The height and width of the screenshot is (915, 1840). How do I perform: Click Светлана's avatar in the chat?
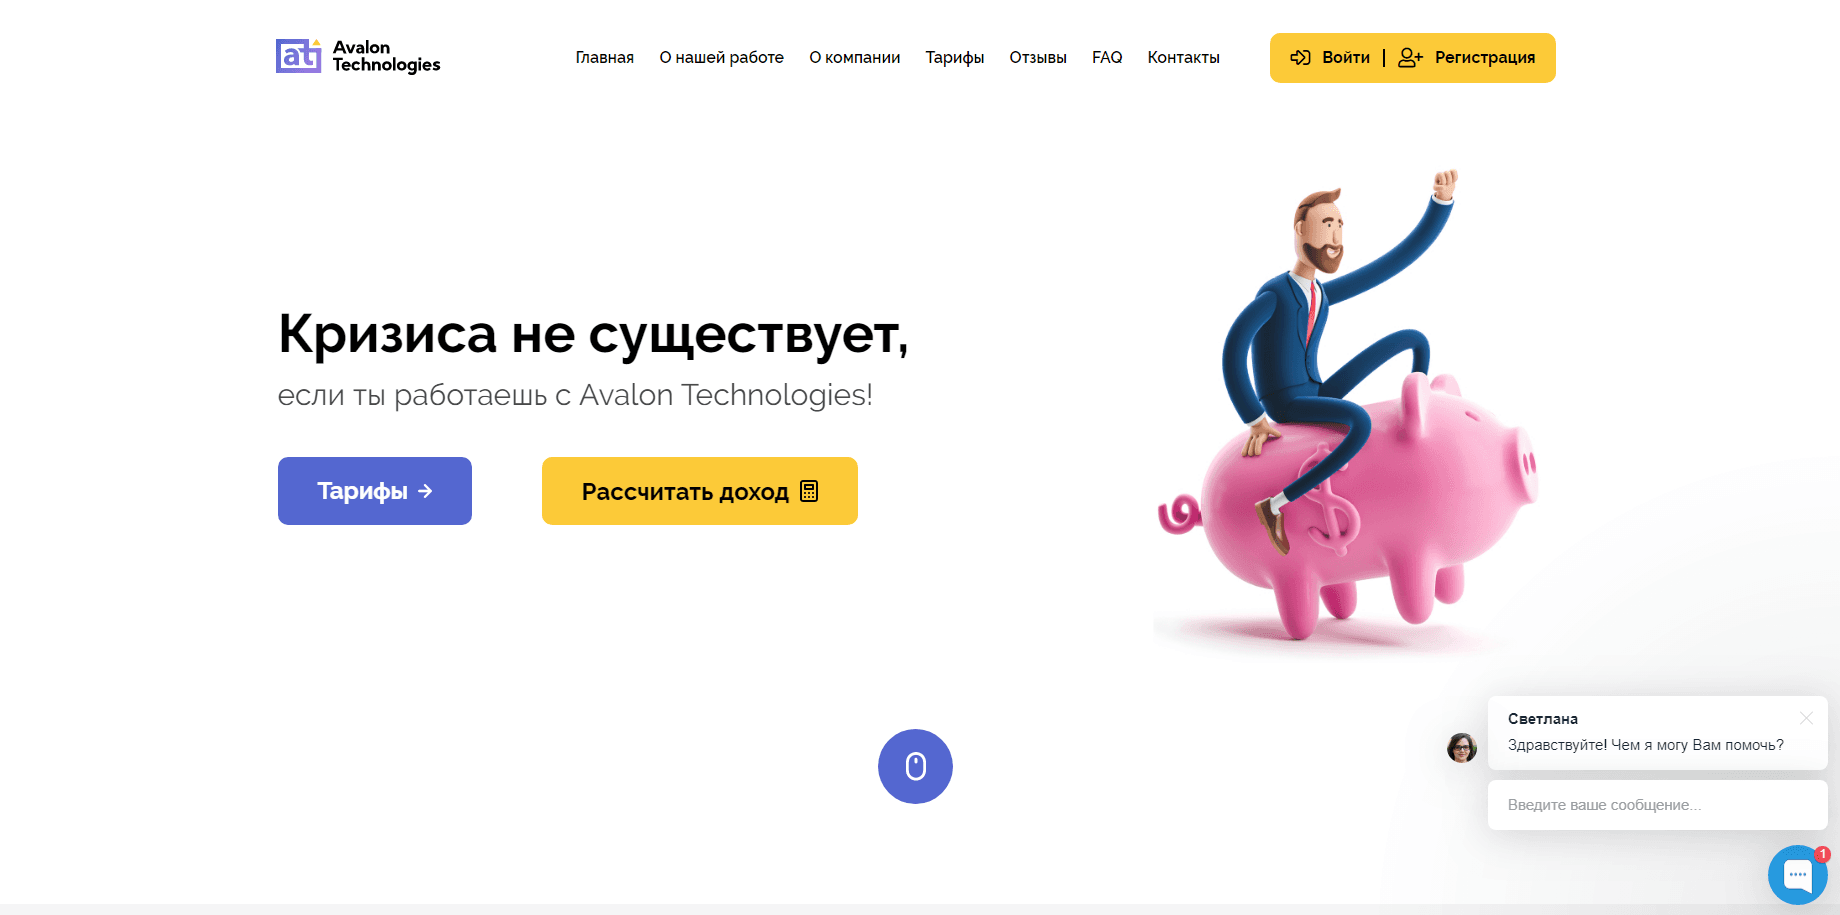(1462, 747)
